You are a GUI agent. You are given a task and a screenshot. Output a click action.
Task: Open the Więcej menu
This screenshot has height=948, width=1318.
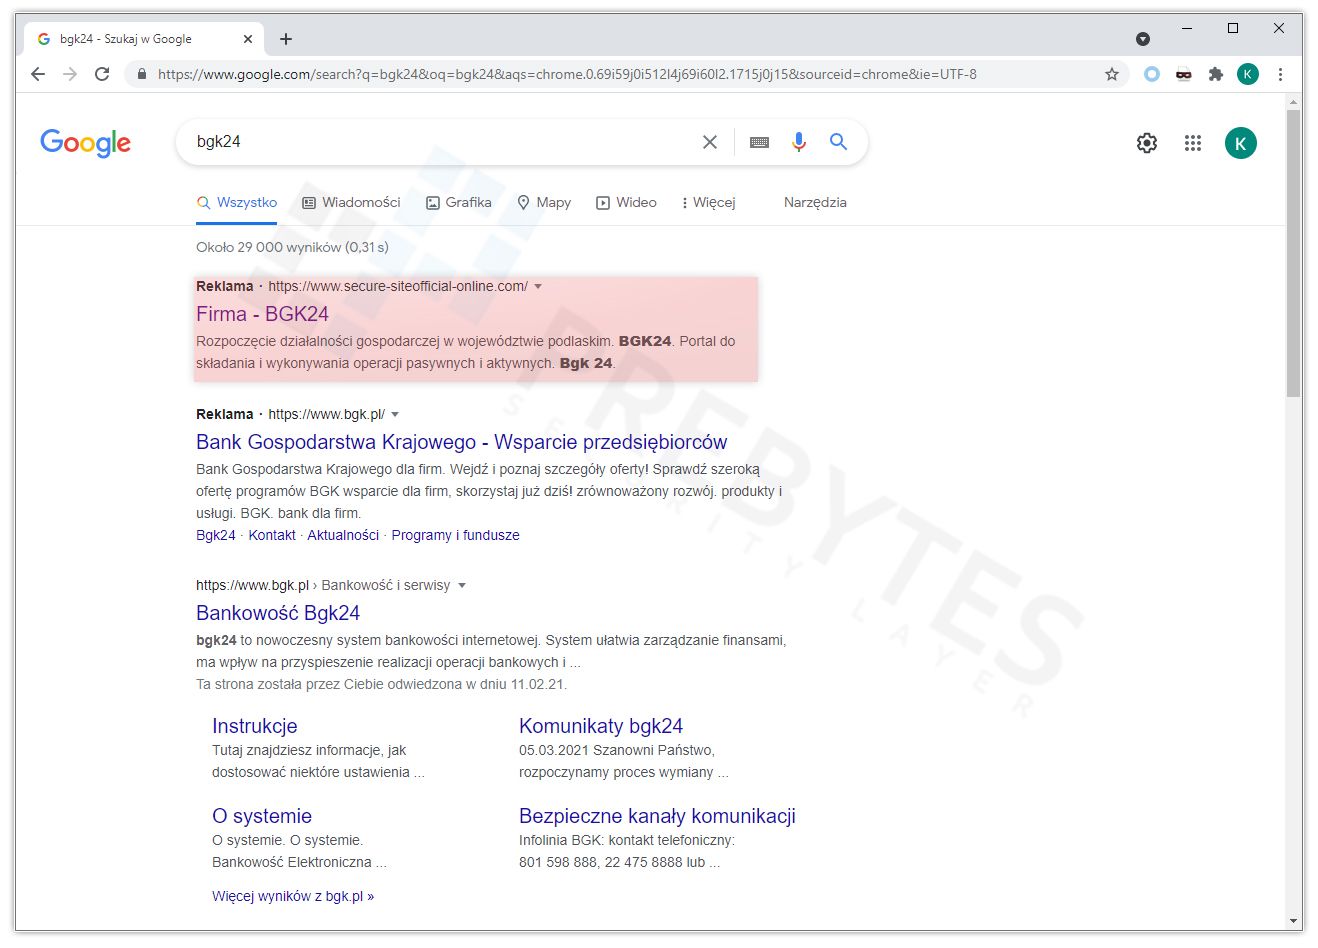tap(708, 202)
